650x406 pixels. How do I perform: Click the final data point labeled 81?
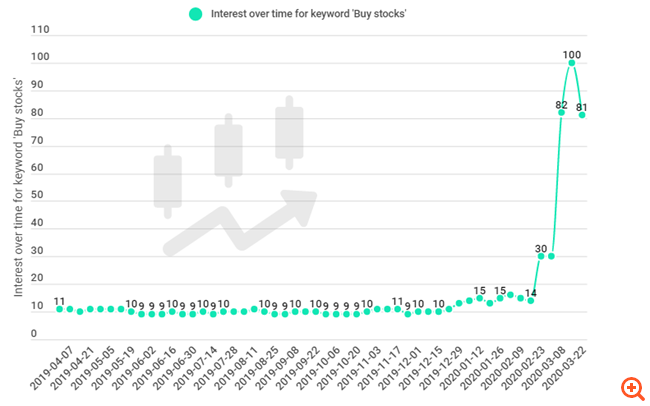click(x=582, y=115)
